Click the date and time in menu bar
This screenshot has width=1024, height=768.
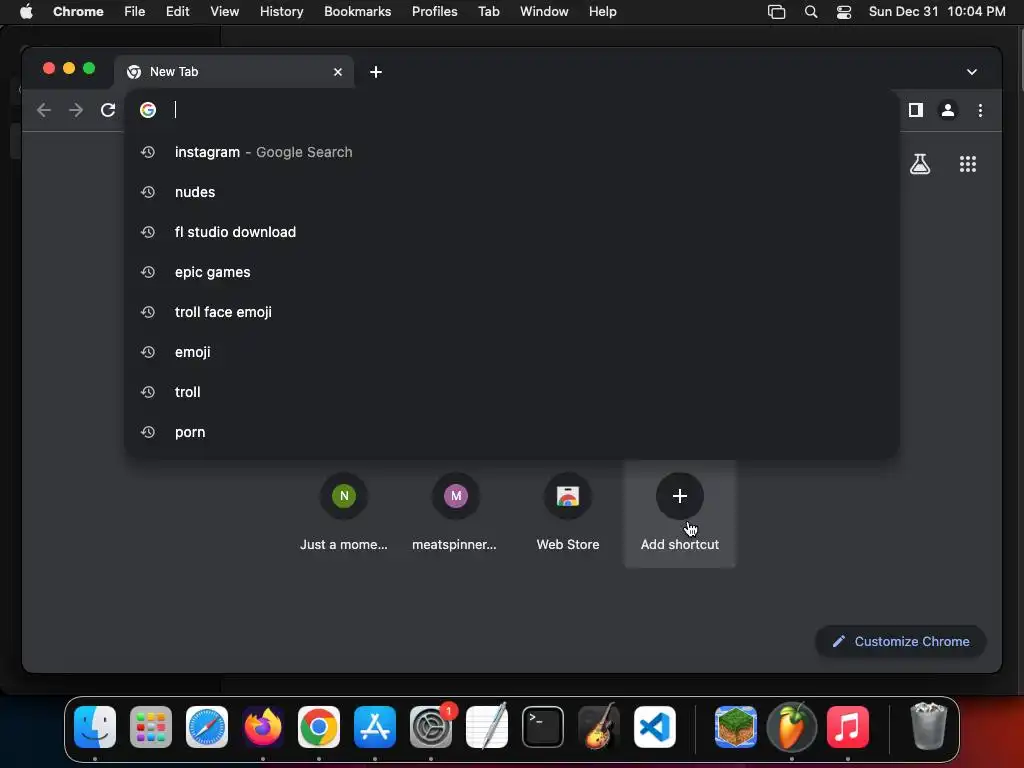937,12
